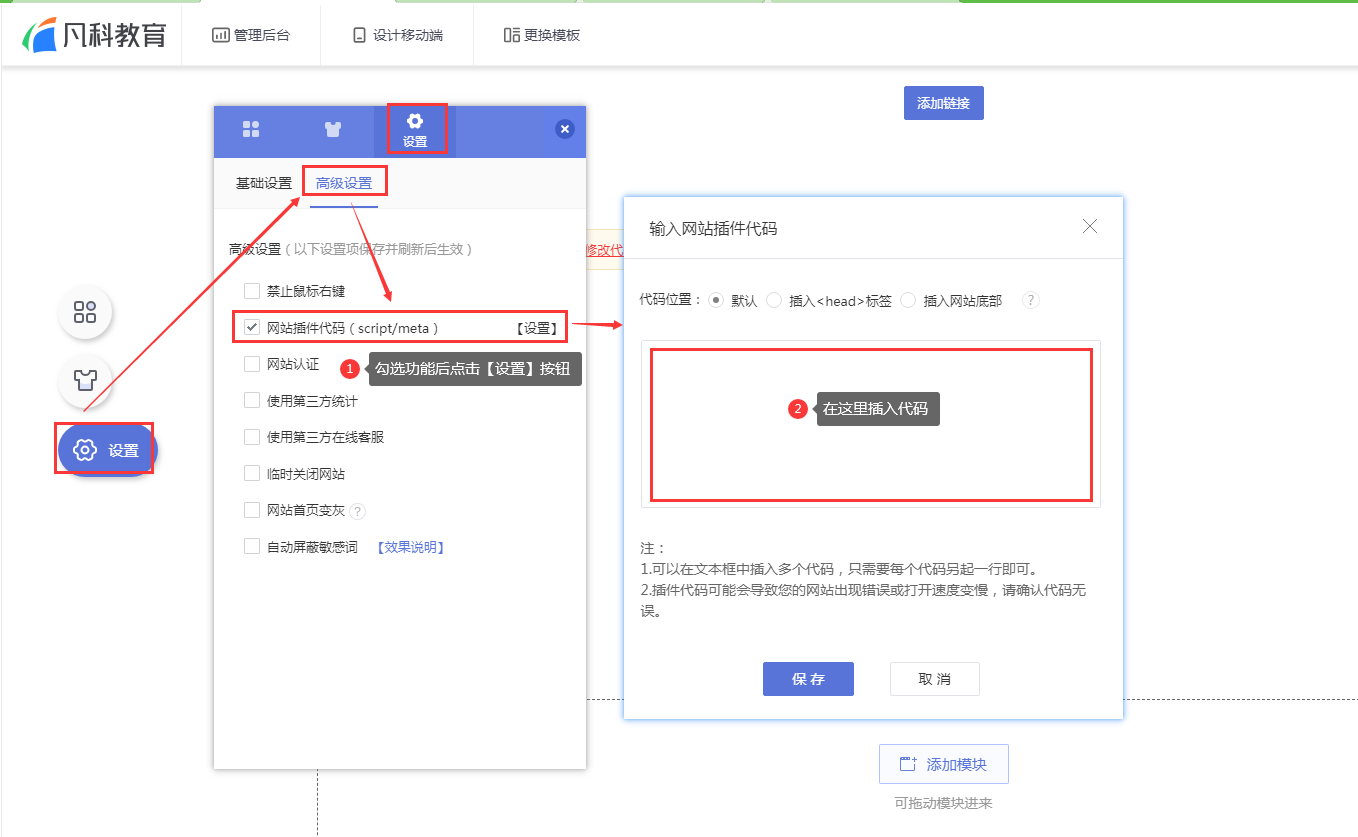Enable 使用第三方统计 checkbox
The height and width of the screenshot is (837, 1358).
pyautogui.click(x=252, y=401)
